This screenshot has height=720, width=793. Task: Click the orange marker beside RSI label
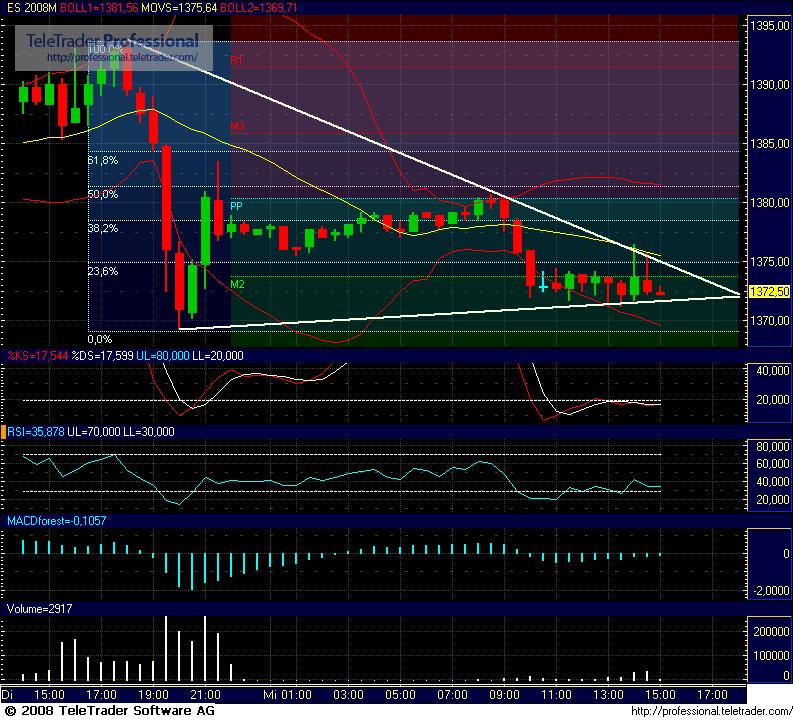tap(3, 432)
